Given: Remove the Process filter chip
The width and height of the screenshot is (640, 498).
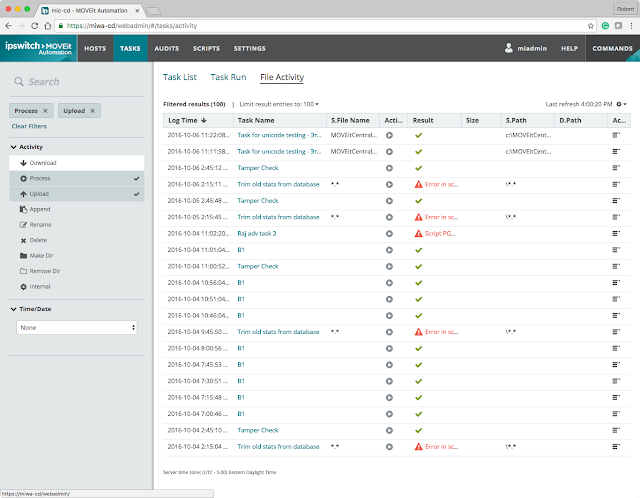Looking at the screenshot, I should [x=45, y=111].
